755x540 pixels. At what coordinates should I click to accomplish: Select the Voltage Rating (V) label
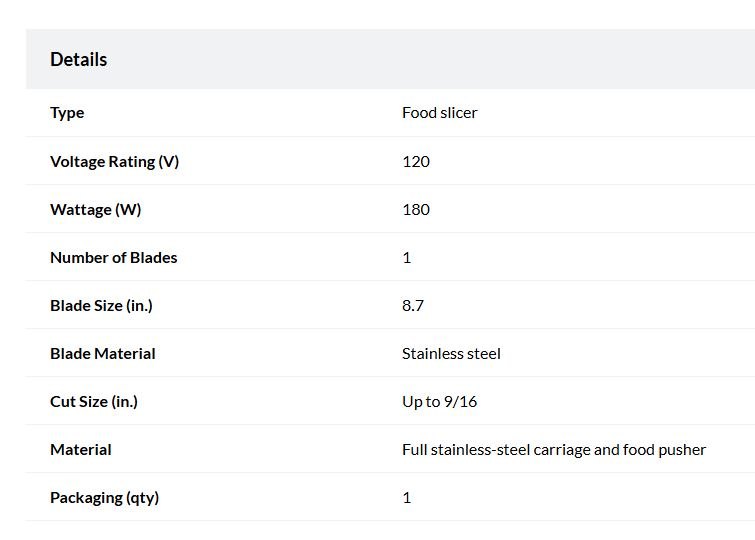[114, 161]
